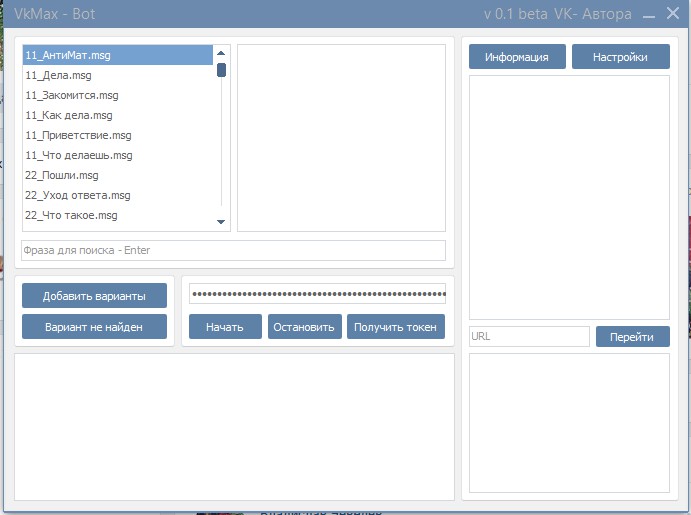Screen dimensions: 691x515
Task: Click the Получить токен button
Action: (x=396, y=327)
